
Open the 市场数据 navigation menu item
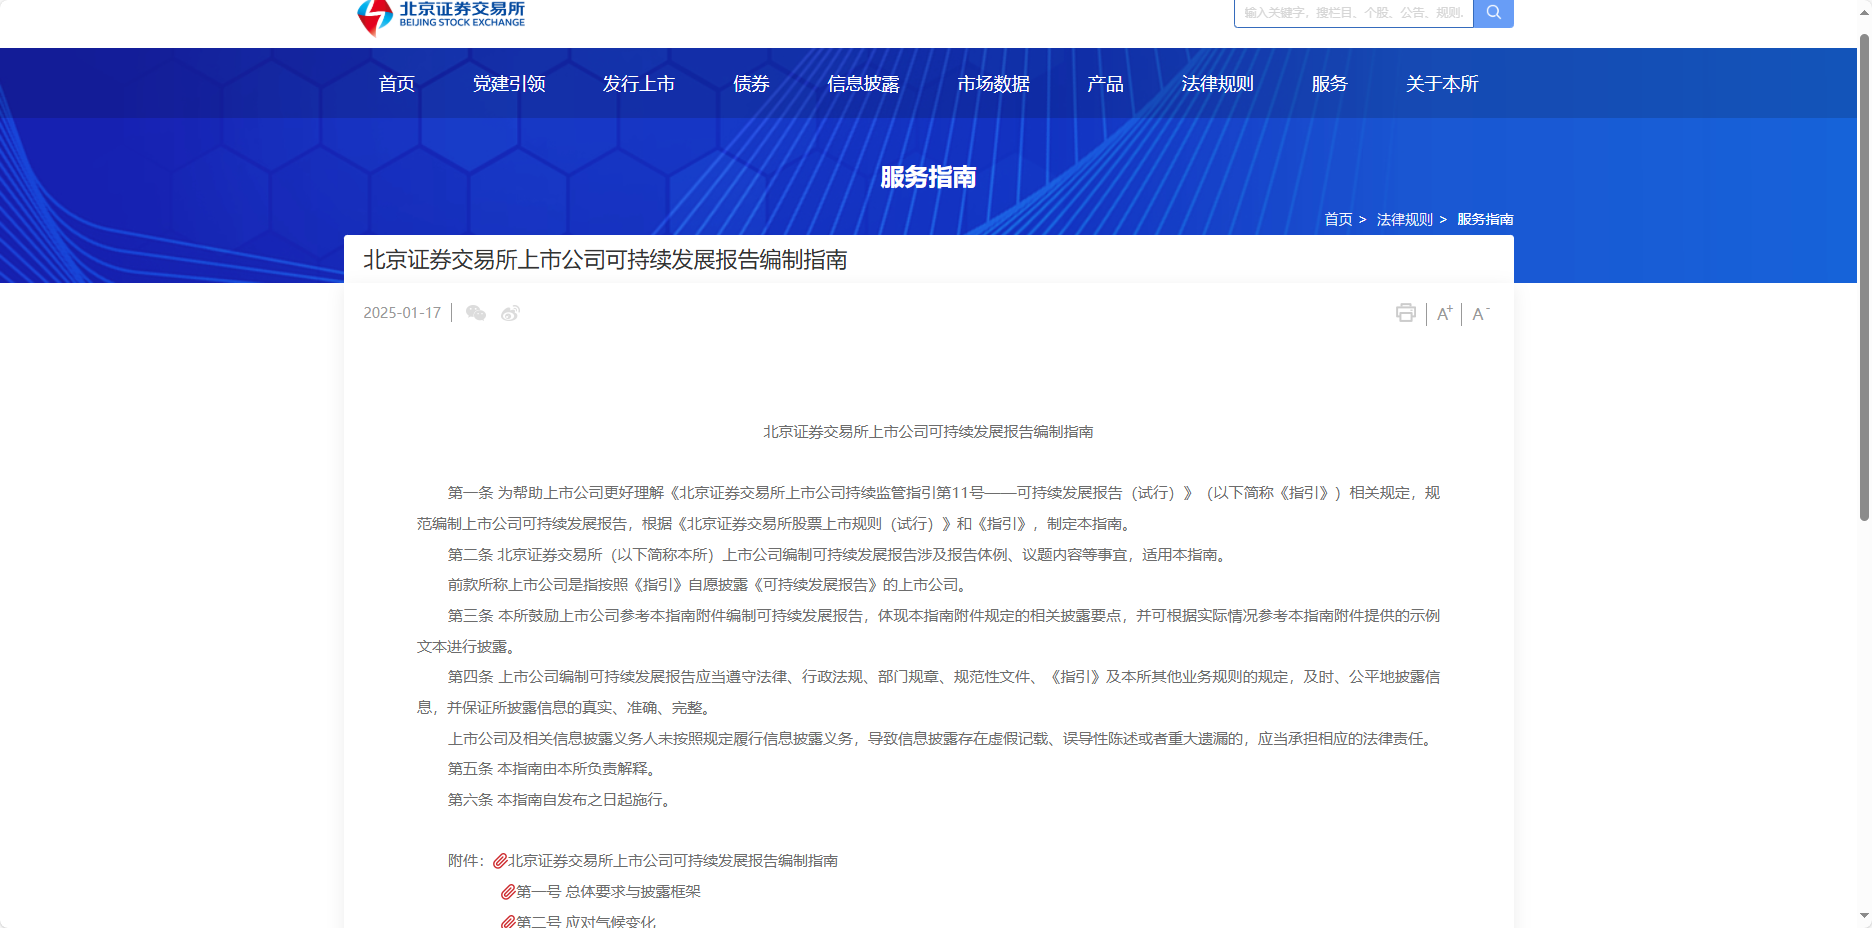pyautogui.click(x=993, y=84)
